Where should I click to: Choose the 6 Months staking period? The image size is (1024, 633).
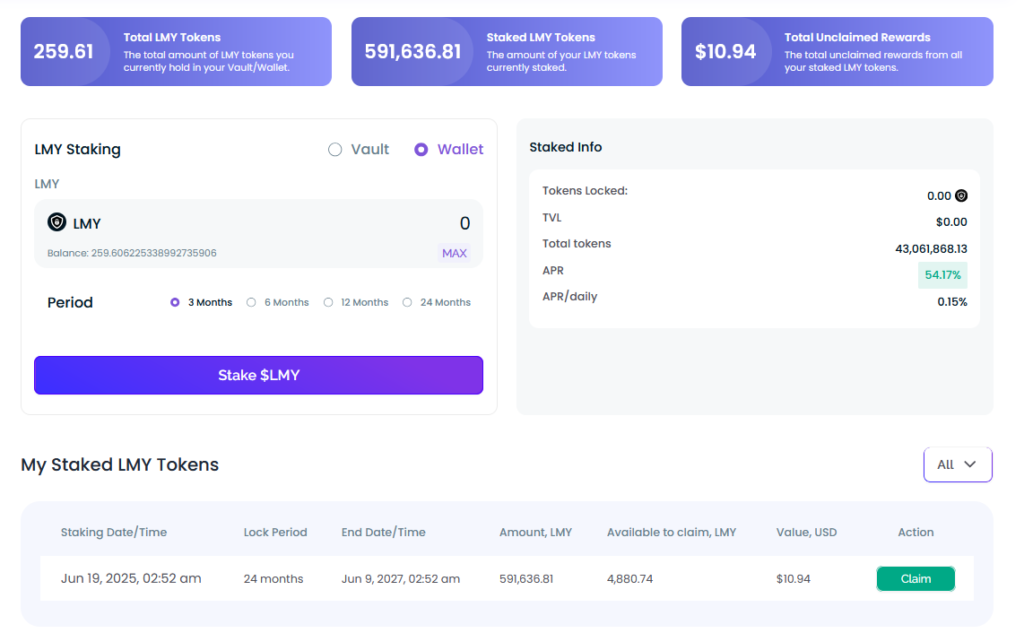point(252,302)
